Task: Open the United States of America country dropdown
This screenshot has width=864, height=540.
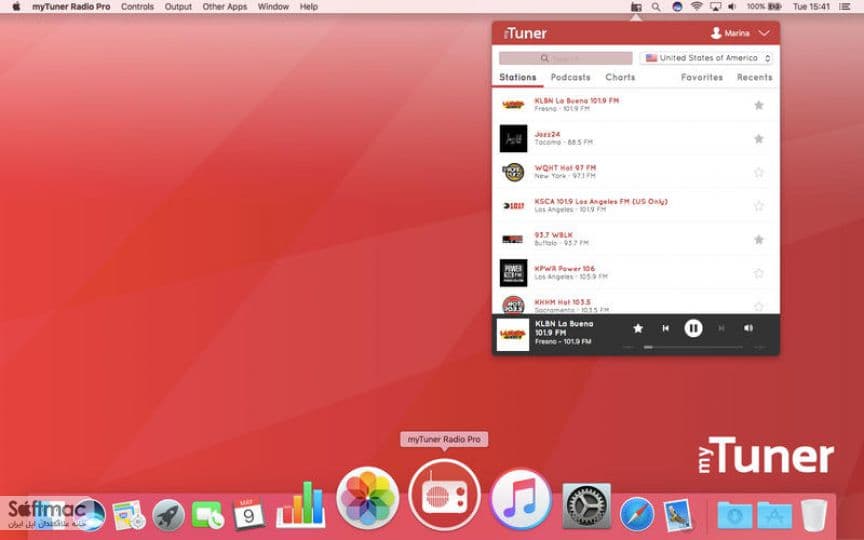Action: (x=707, y=58)
